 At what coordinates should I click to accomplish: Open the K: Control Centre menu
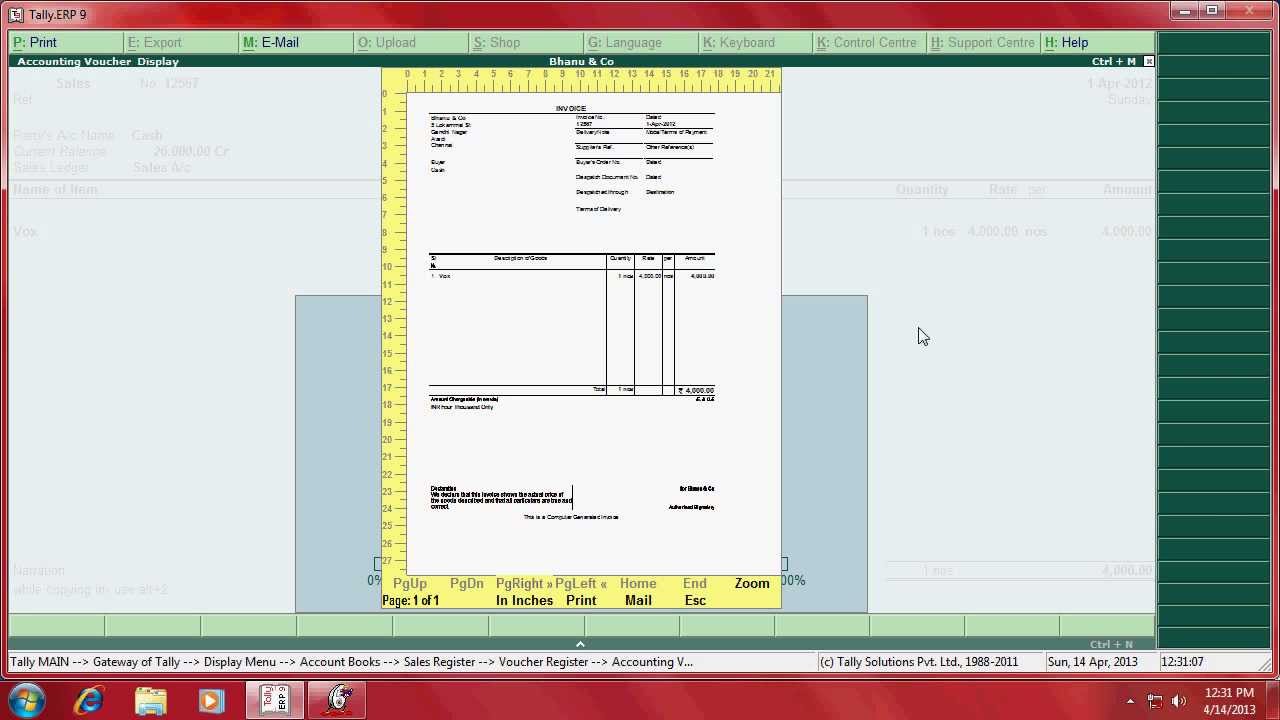867,43
